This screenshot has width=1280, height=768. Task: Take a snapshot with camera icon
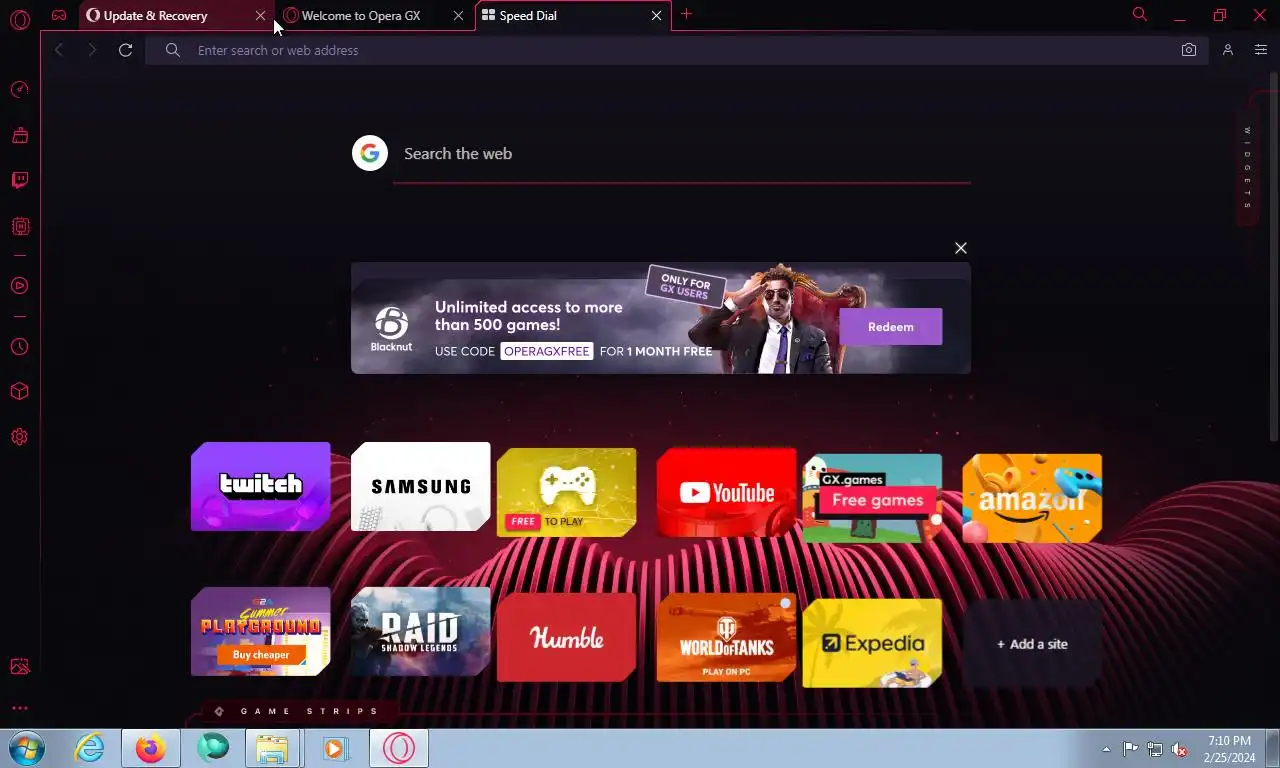click(x=1188, y=50)
